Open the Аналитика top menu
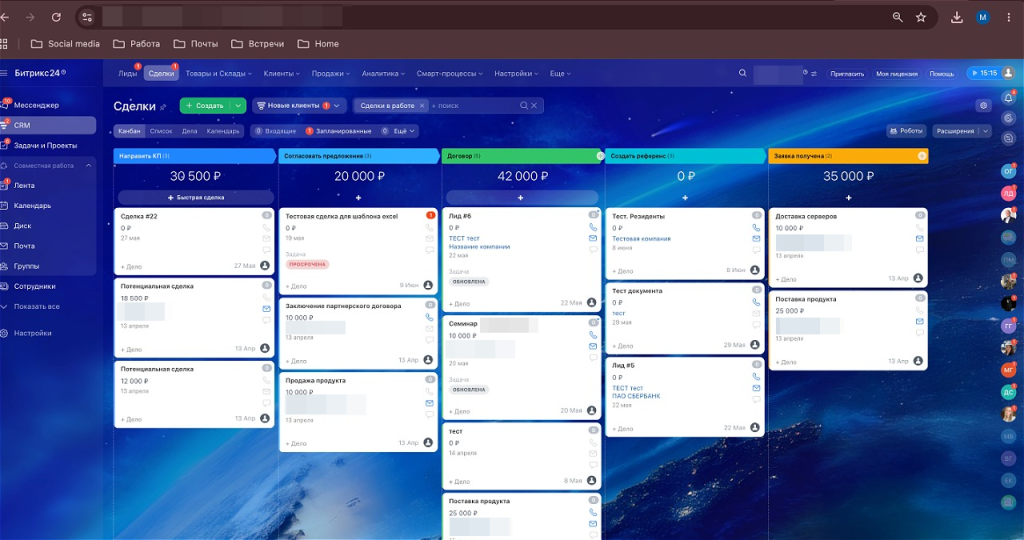This screenshot has width=1024, height=540. coord(383,73)
